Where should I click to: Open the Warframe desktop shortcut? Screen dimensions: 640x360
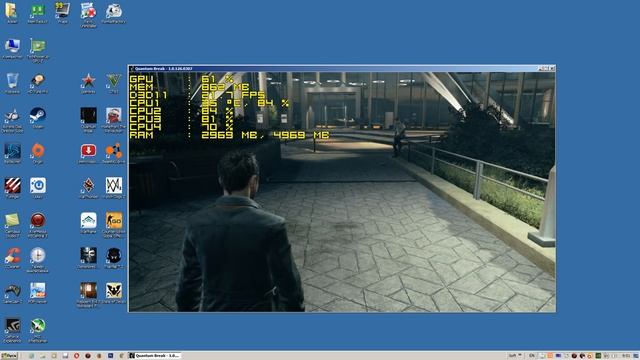[88, 222]
